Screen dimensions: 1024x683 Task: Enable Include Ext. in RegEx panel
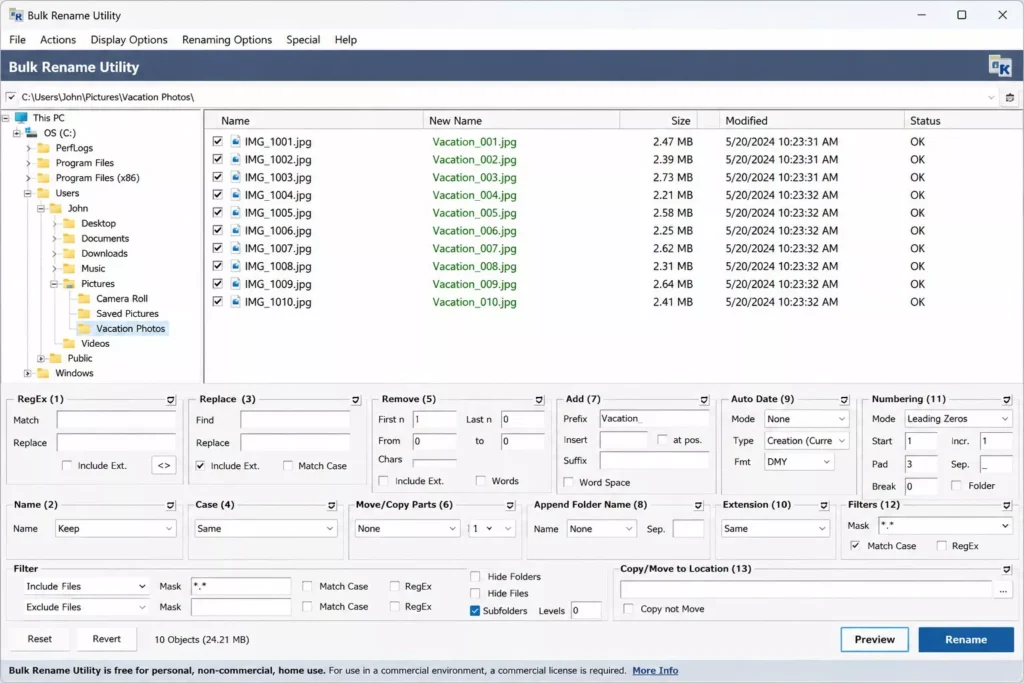[x=67, y=466]
